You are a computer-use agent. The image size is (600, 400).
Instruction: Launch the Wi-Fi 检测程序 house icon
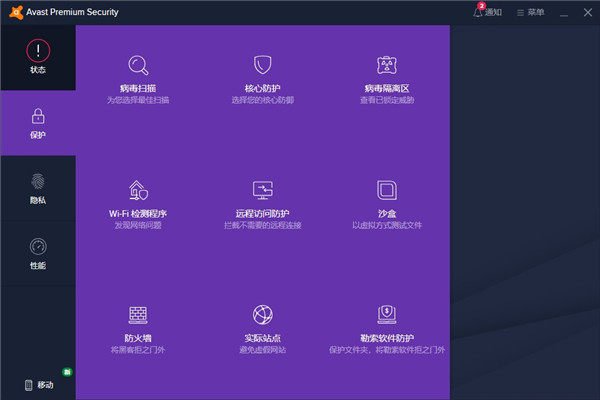[138, 190]
